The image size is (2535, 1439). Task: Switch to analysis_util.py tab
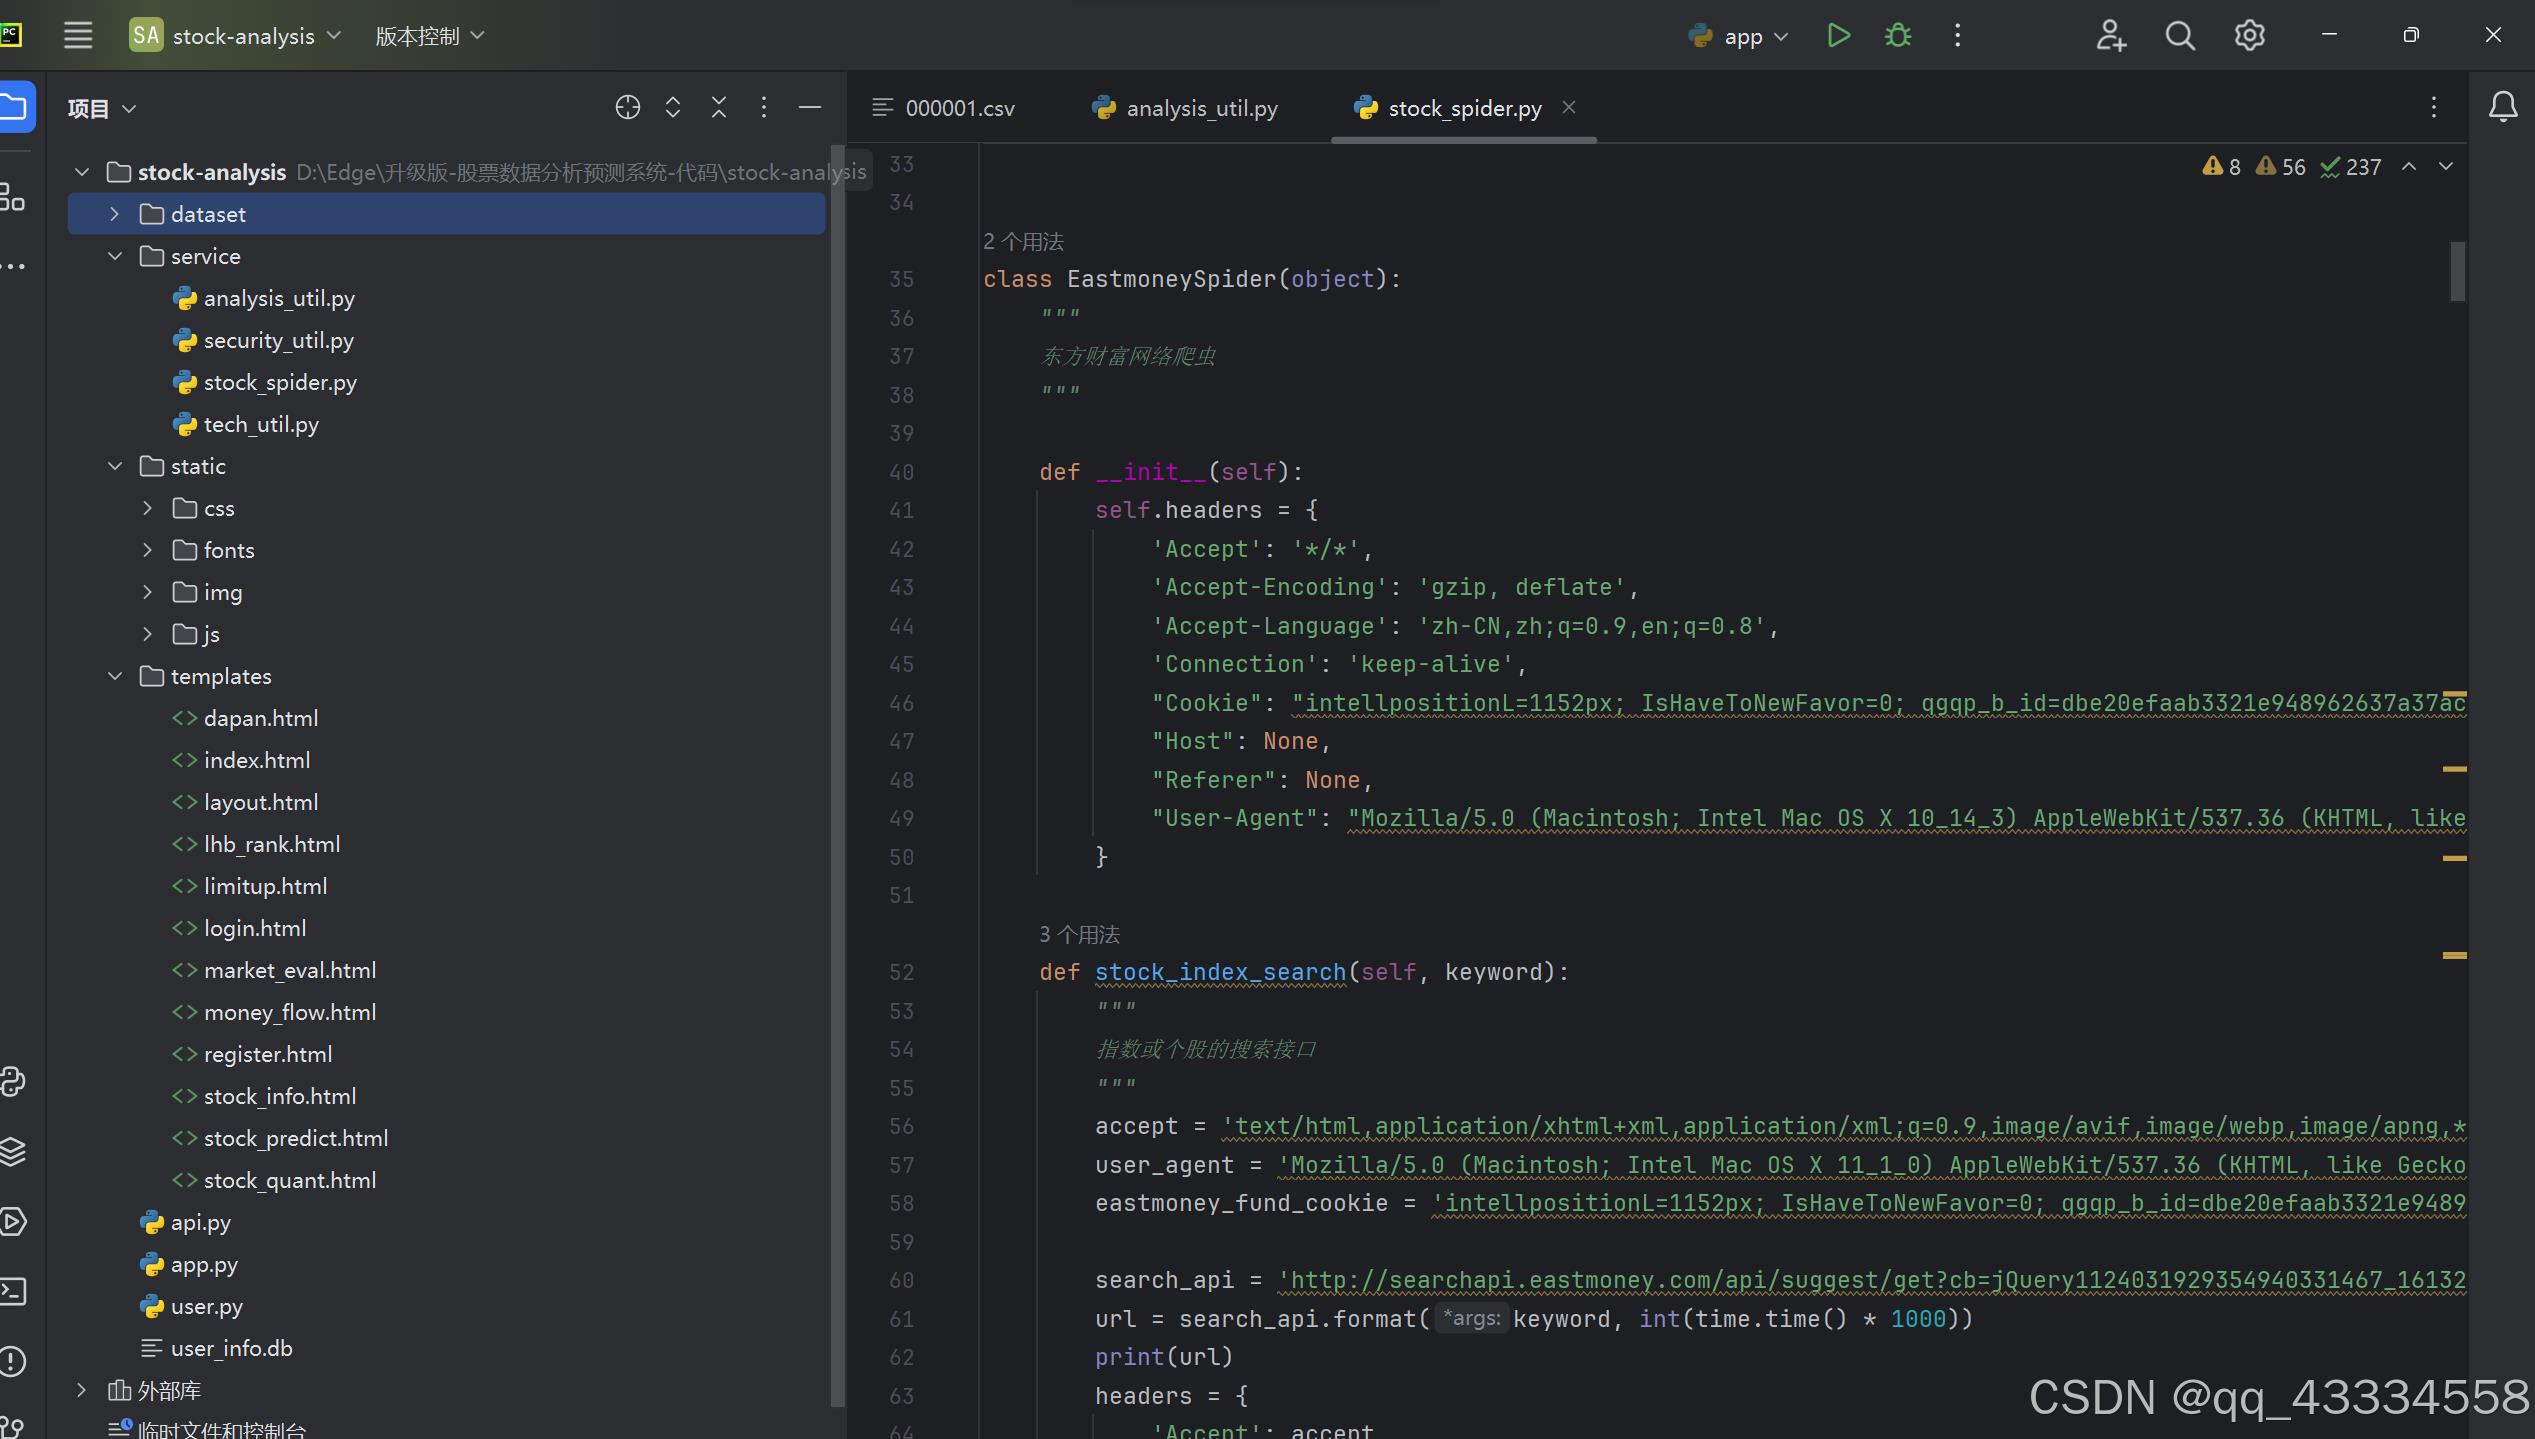(1200, 108)
